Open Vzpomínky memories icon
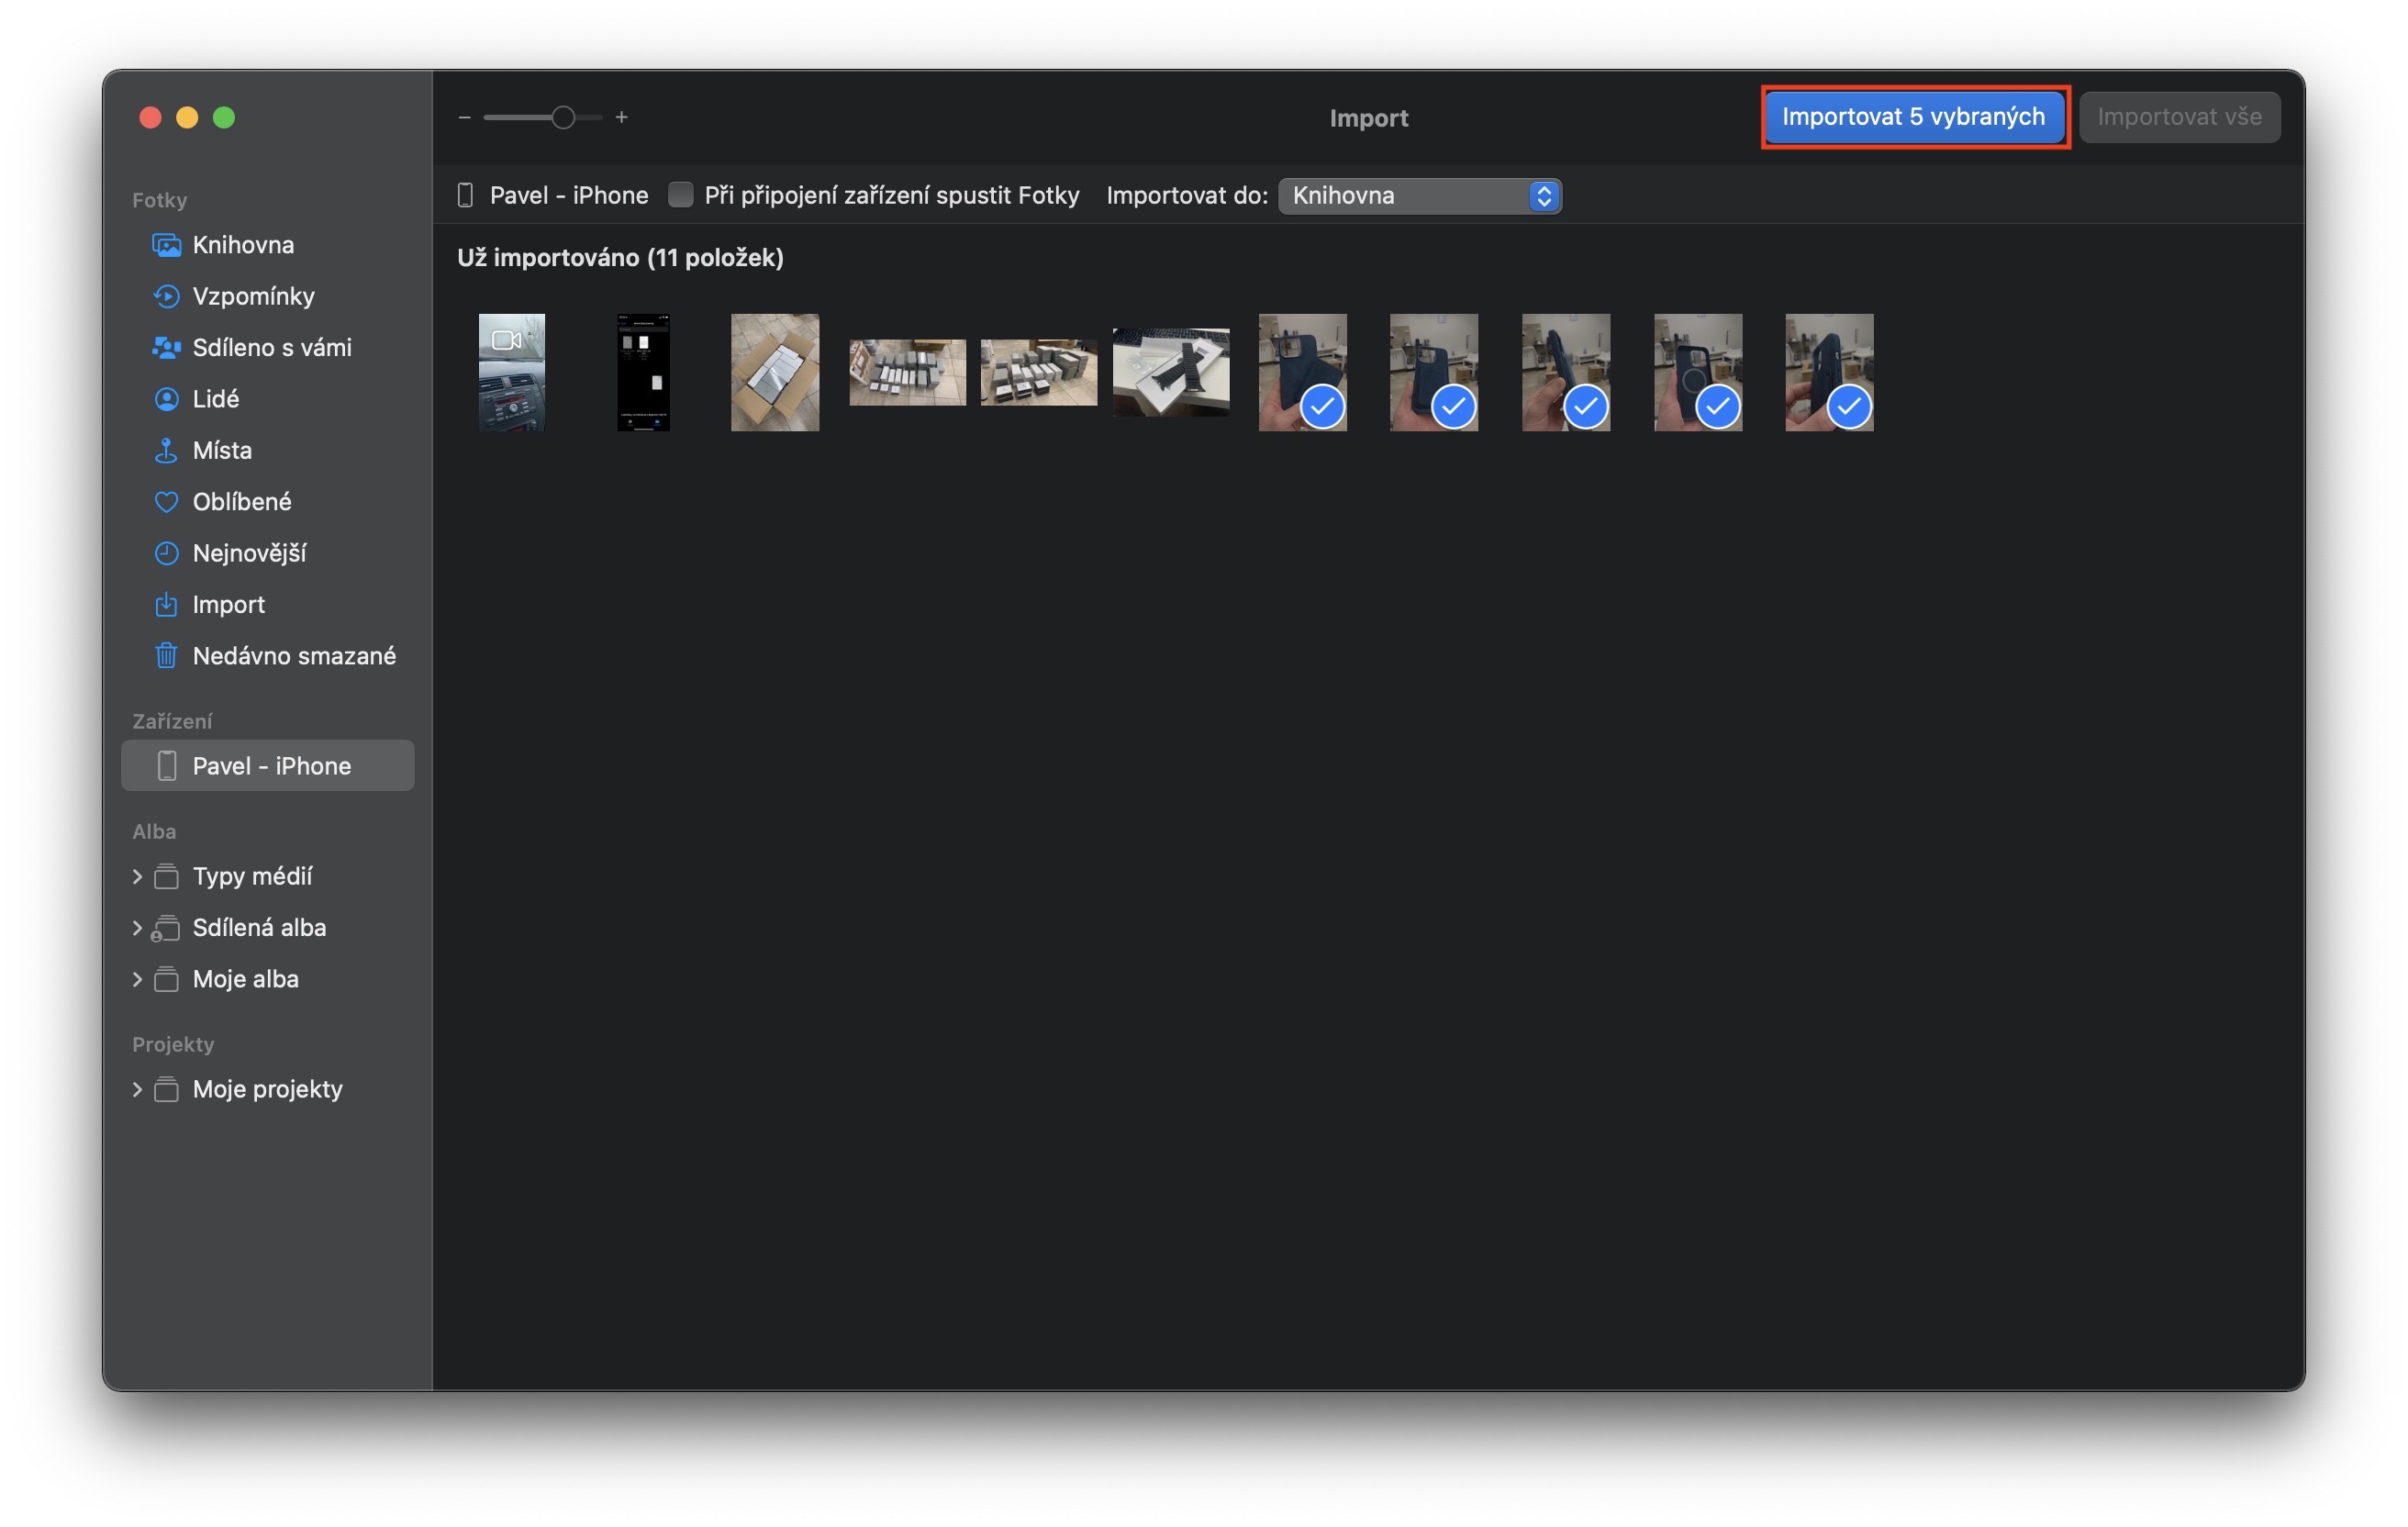Image resolution: width=2408 pixels, height=1527 pixels. [166, 296]
